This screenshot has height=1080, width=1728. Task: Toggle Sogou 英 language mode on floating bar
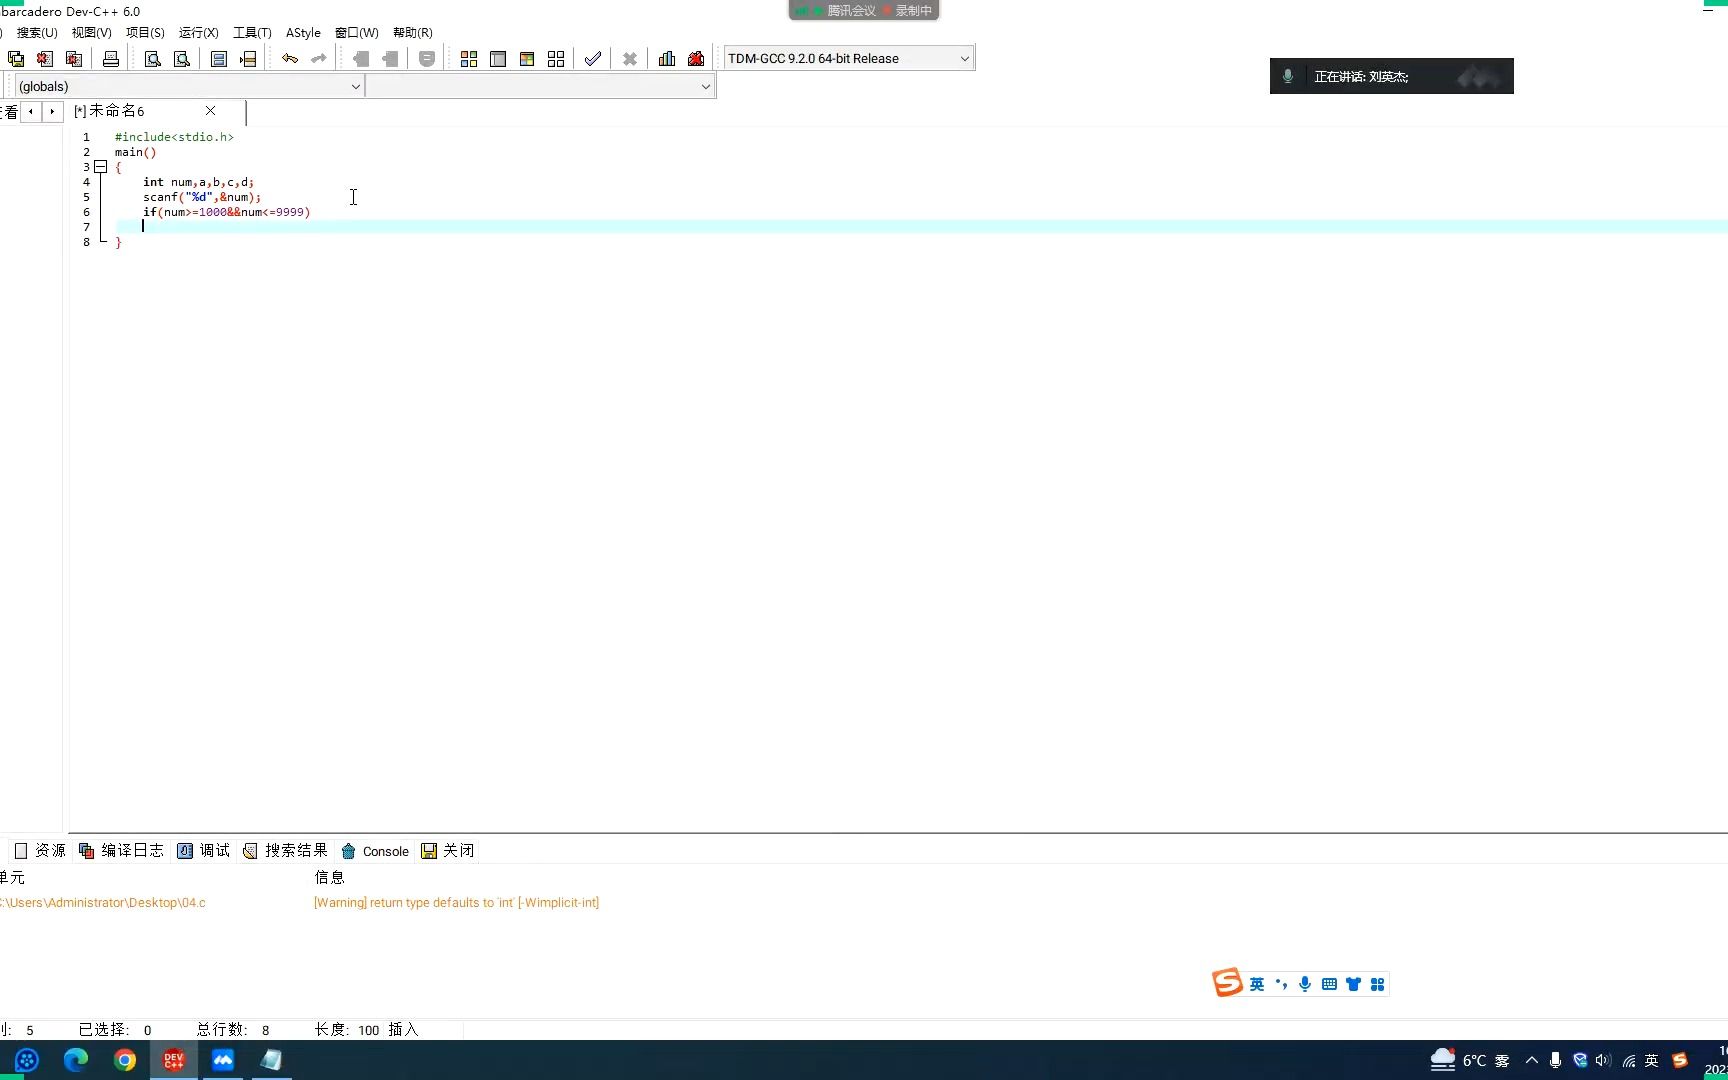(x=1257, y=985)
